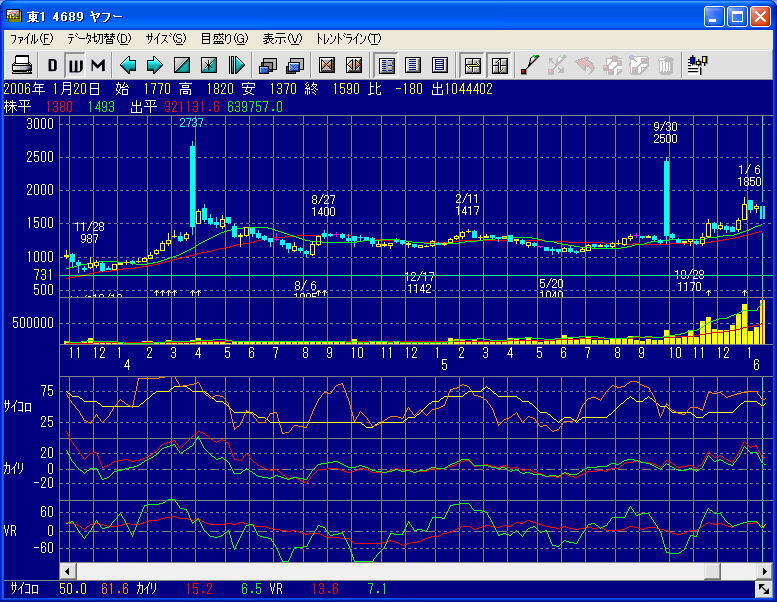Open the トレンドライン(T) menu

point(349,39)
